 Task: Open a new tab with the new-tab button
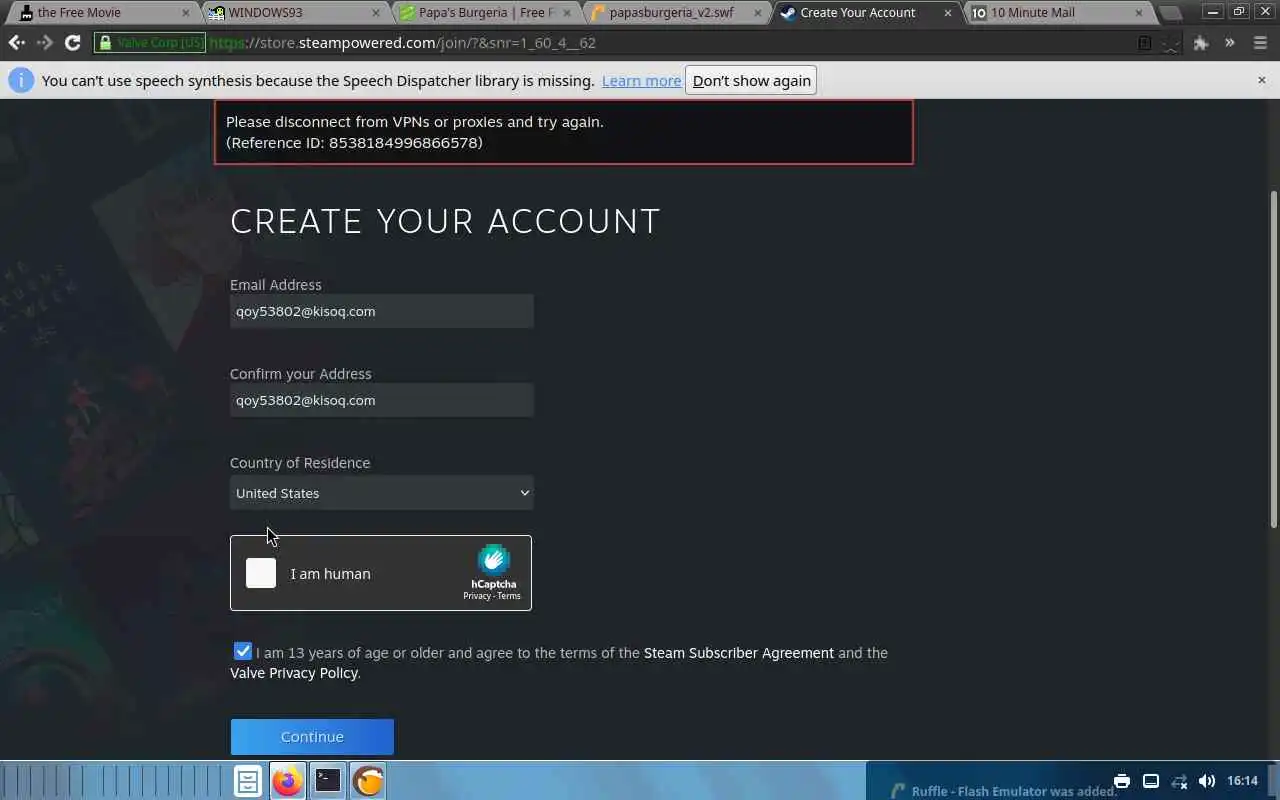pos(1170,13)
